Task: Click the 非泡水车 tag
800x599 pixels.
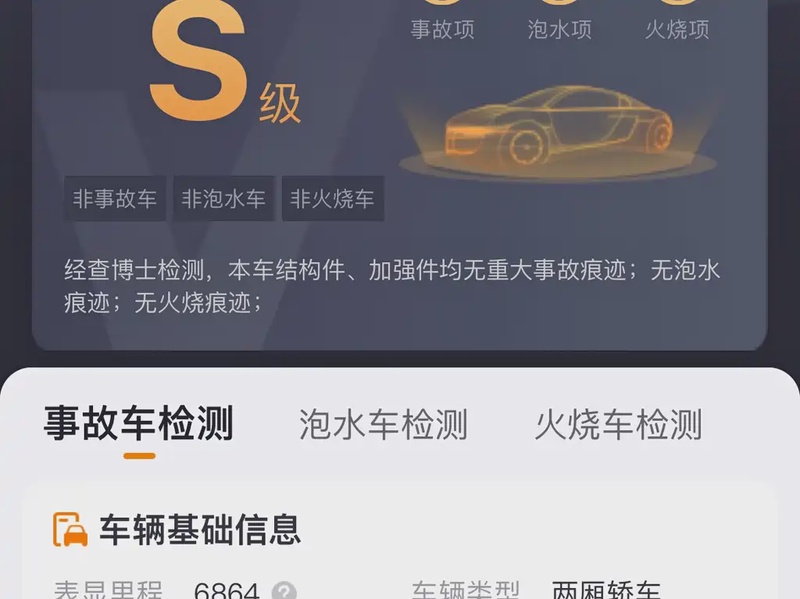Action: (223, 198)
